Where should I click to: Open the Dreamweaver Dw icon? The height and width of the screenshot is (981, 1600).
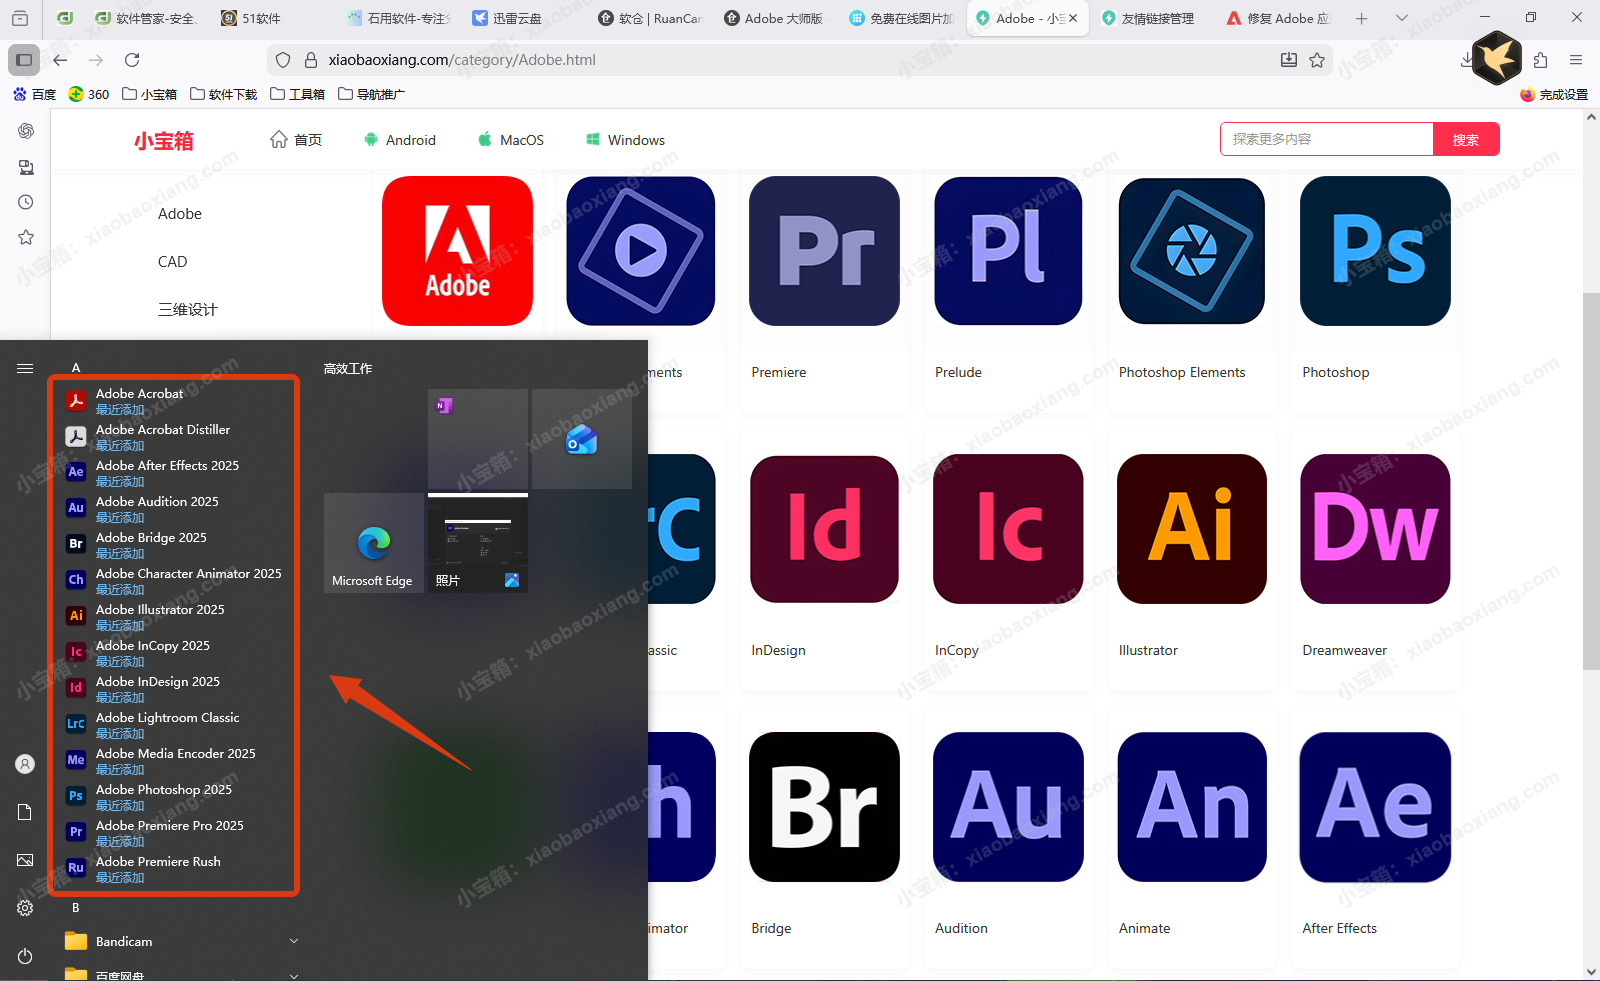(1374, 528)
